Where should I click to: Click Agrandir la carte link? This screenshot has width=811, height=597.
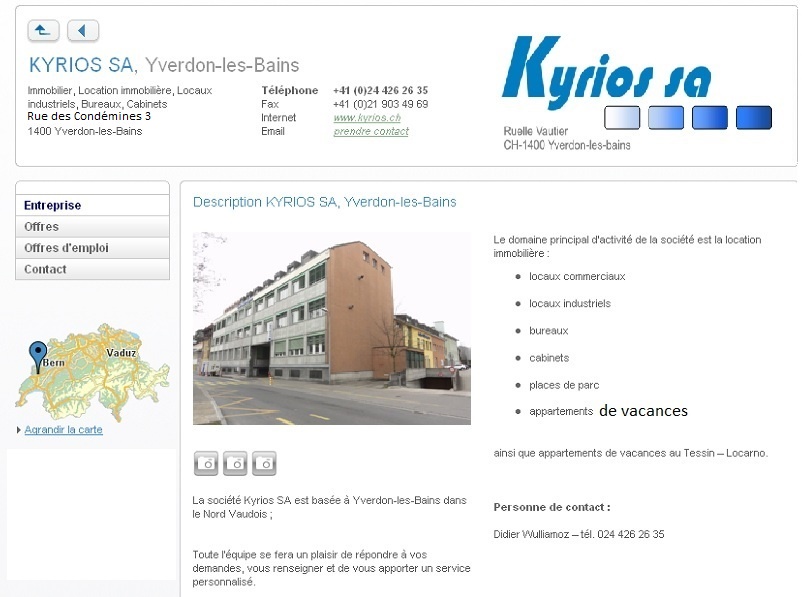(x=63, y=430)
